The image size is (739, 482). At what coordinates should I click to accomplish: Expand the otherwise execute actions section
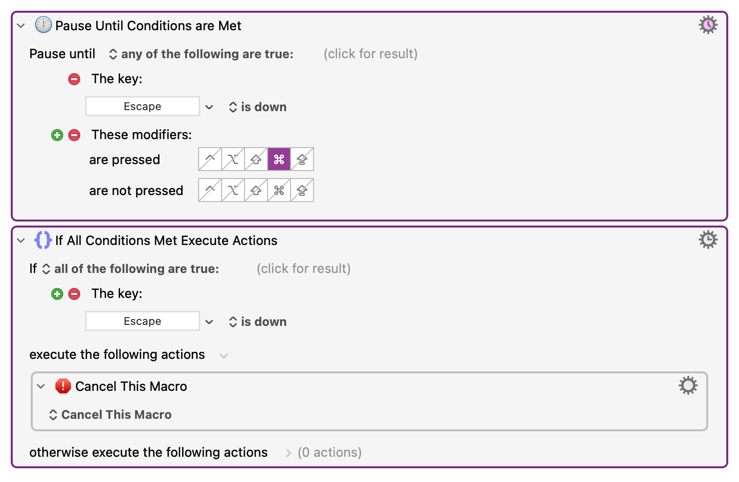[x=288, y=453]
